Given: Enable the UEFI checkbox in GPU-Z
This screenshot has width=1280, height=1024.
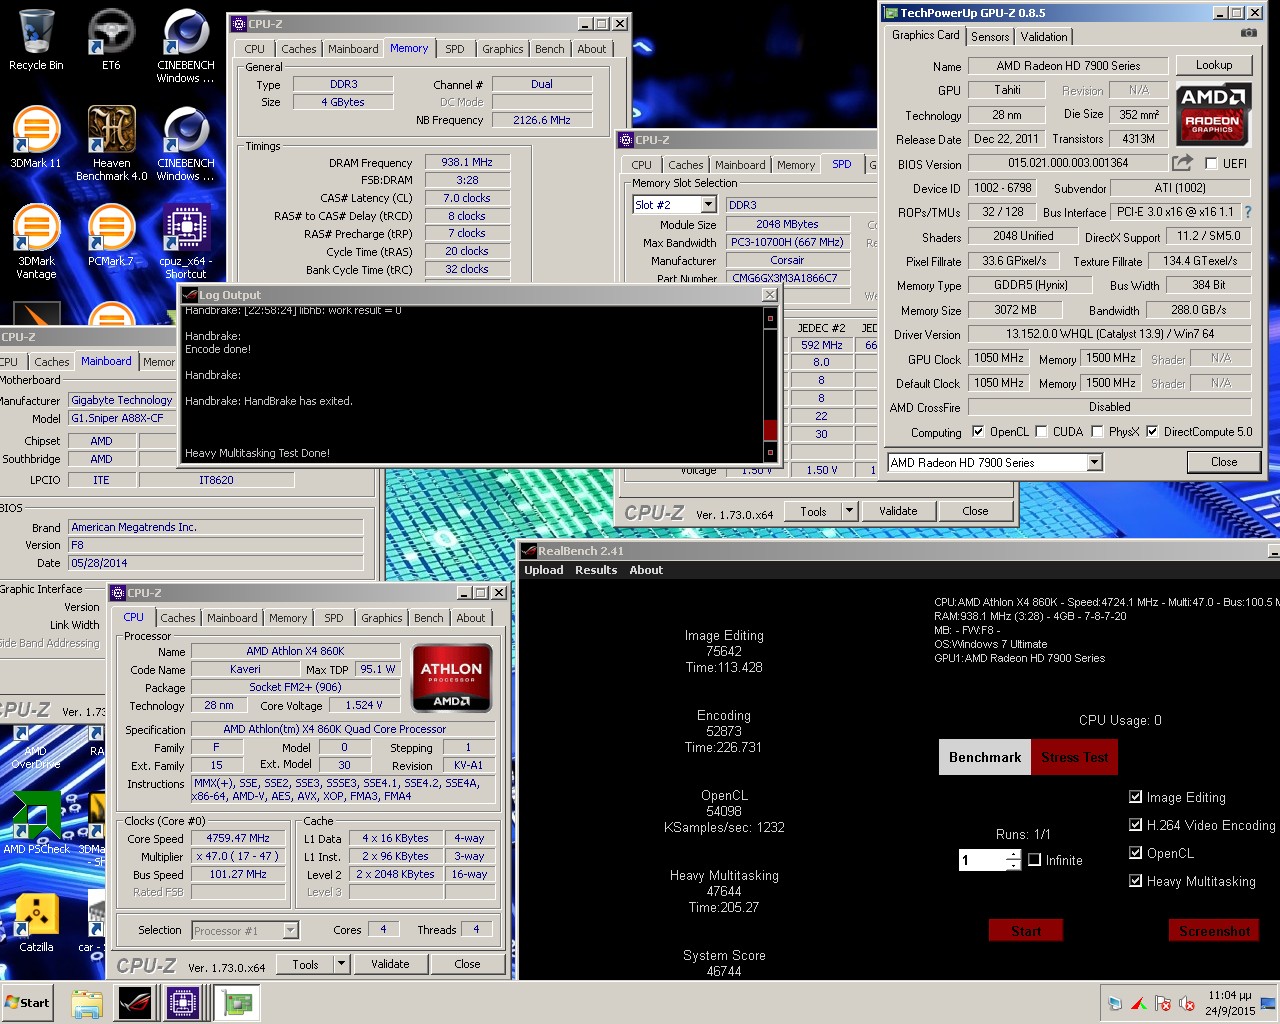Looking at the screenshot, I should coord(1211,163).
